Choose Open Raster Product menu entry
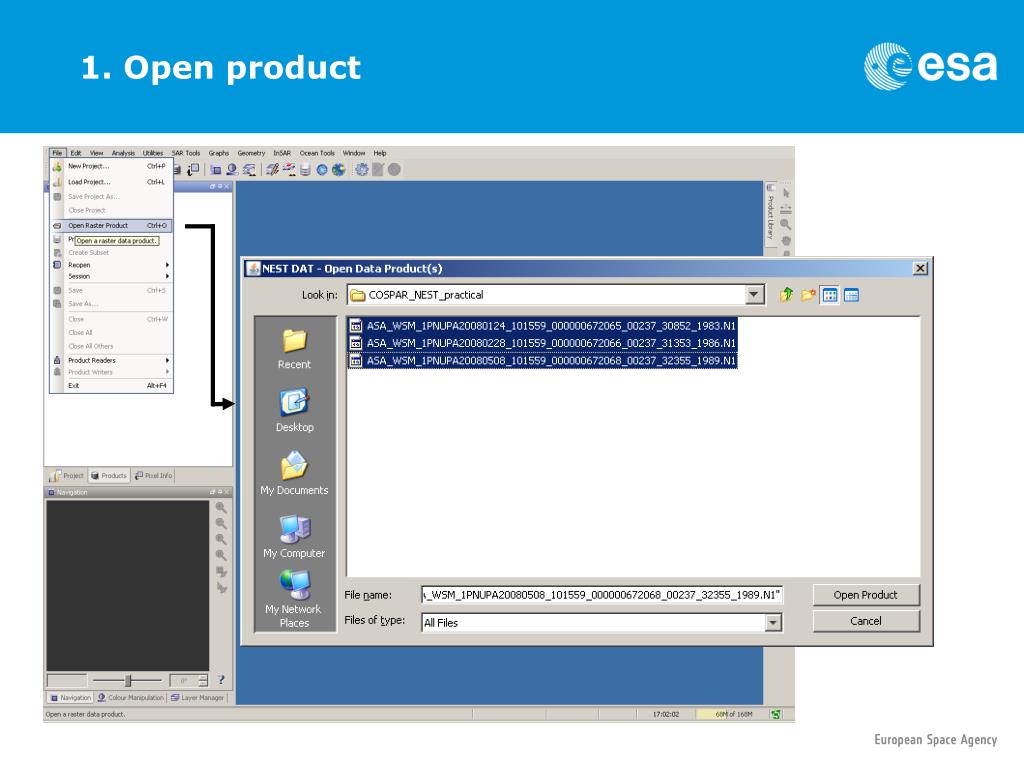The width and height of the screenshot is (1024, 768). click(112, 225)
